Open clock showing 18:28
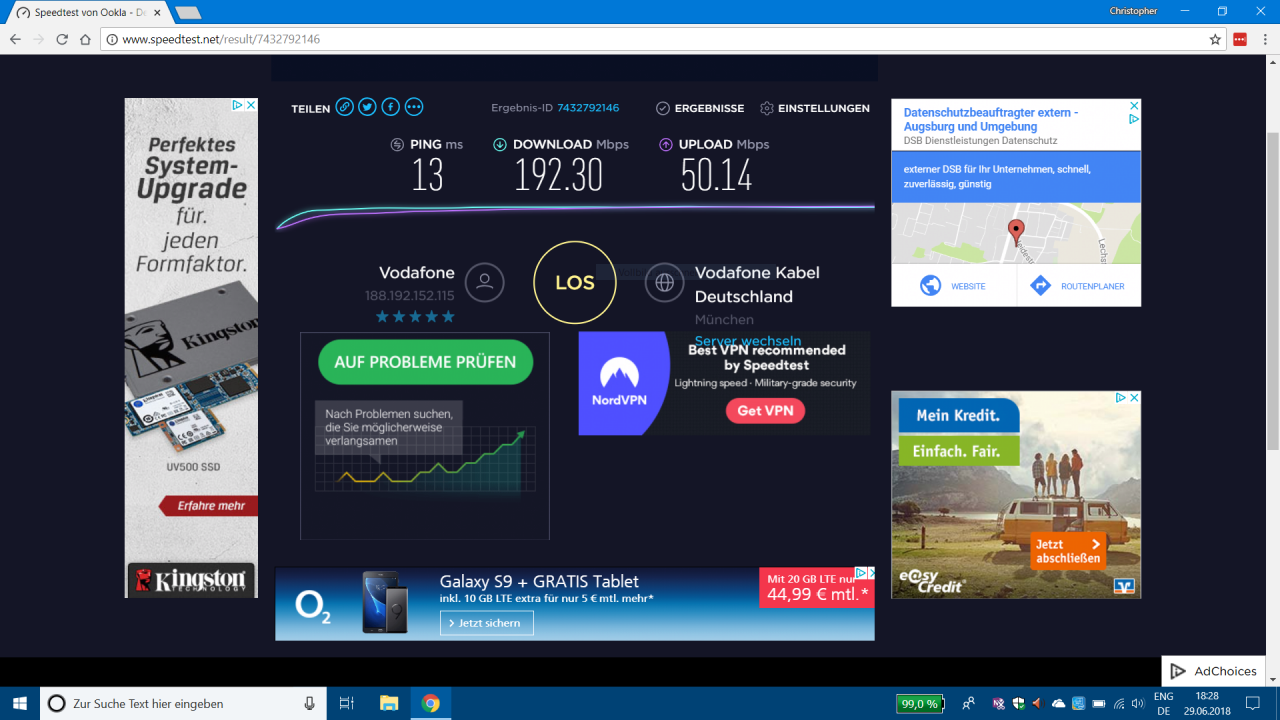This screenshot has width=1280, height=720. 1207,703
